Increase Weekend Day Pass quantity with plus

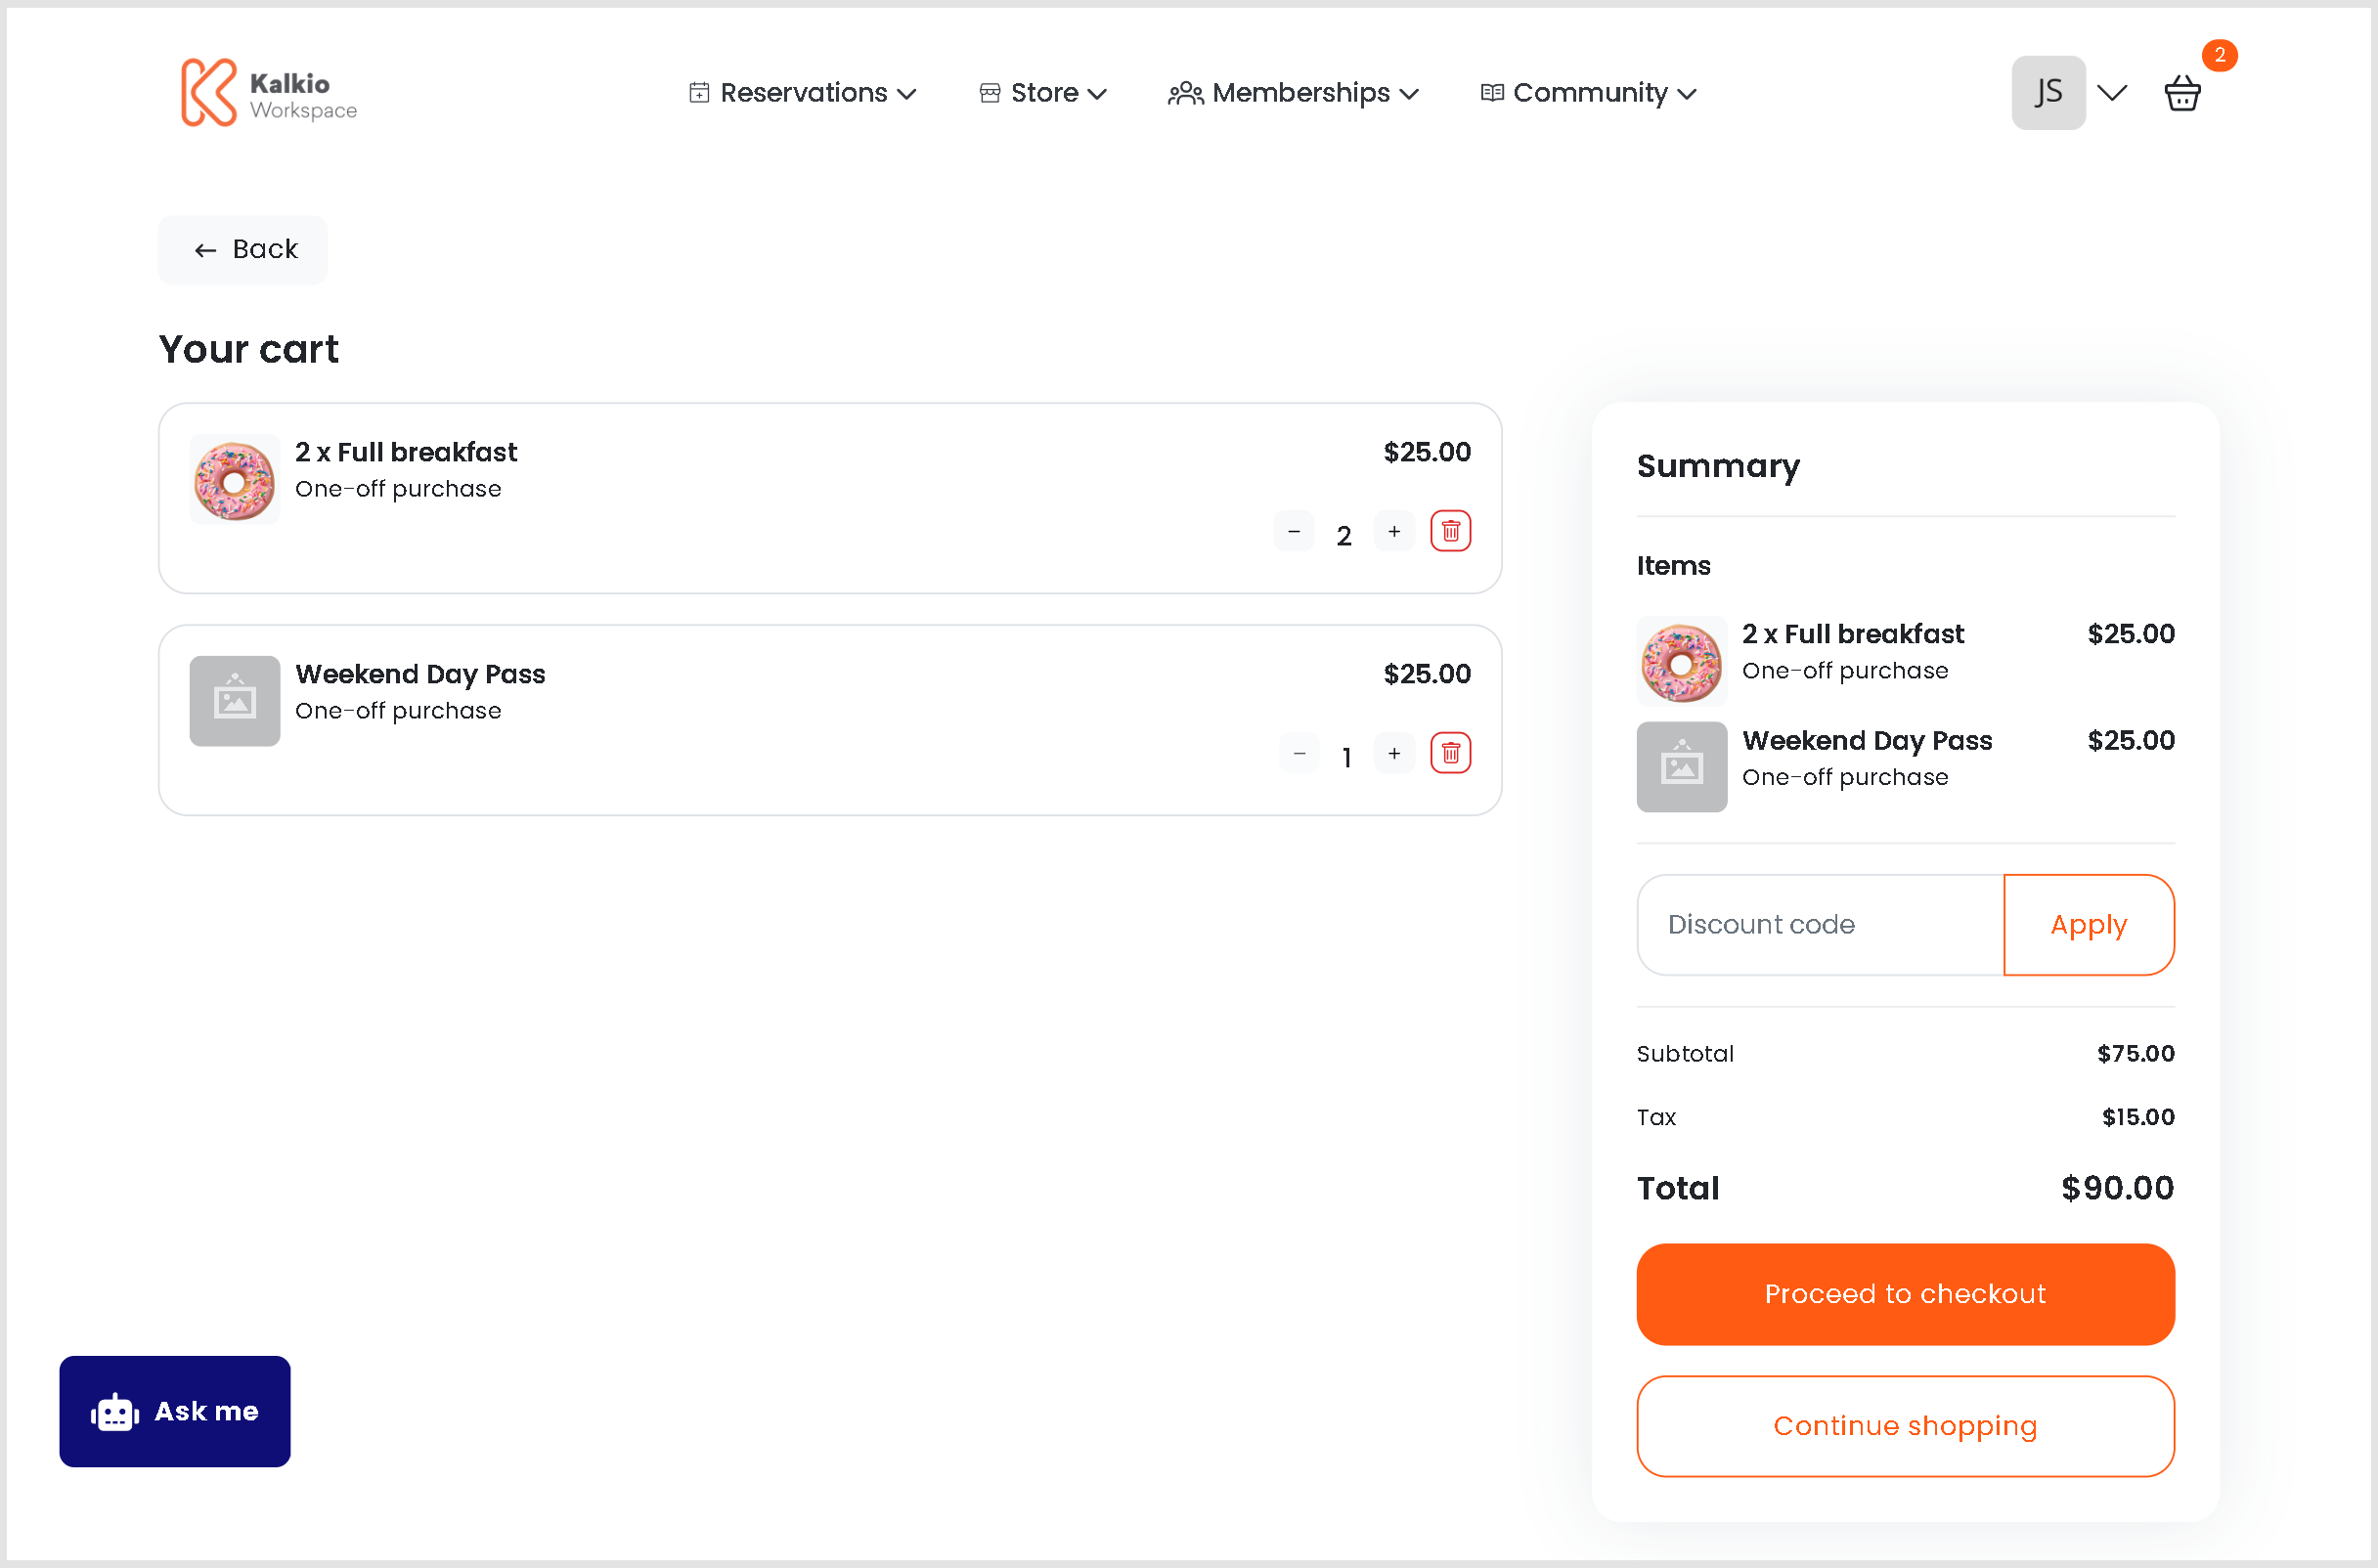1394,753
